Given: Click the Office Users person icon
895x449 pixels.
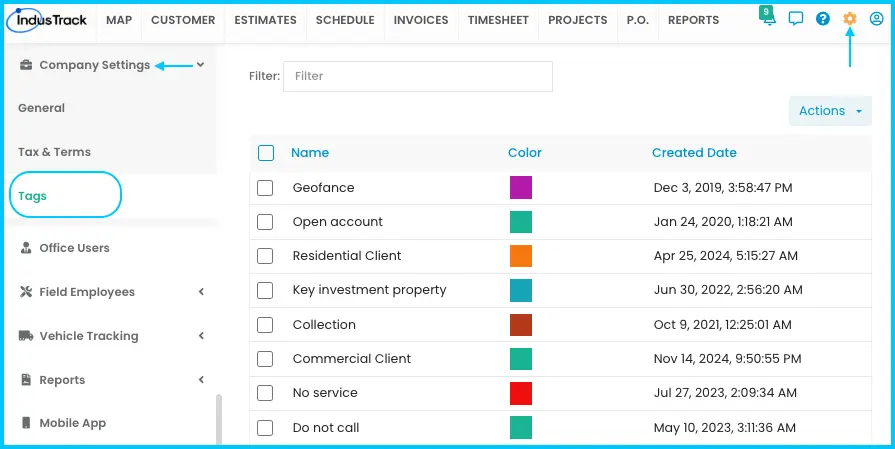Looking at the screenshot, I should [x=26, y=248].
